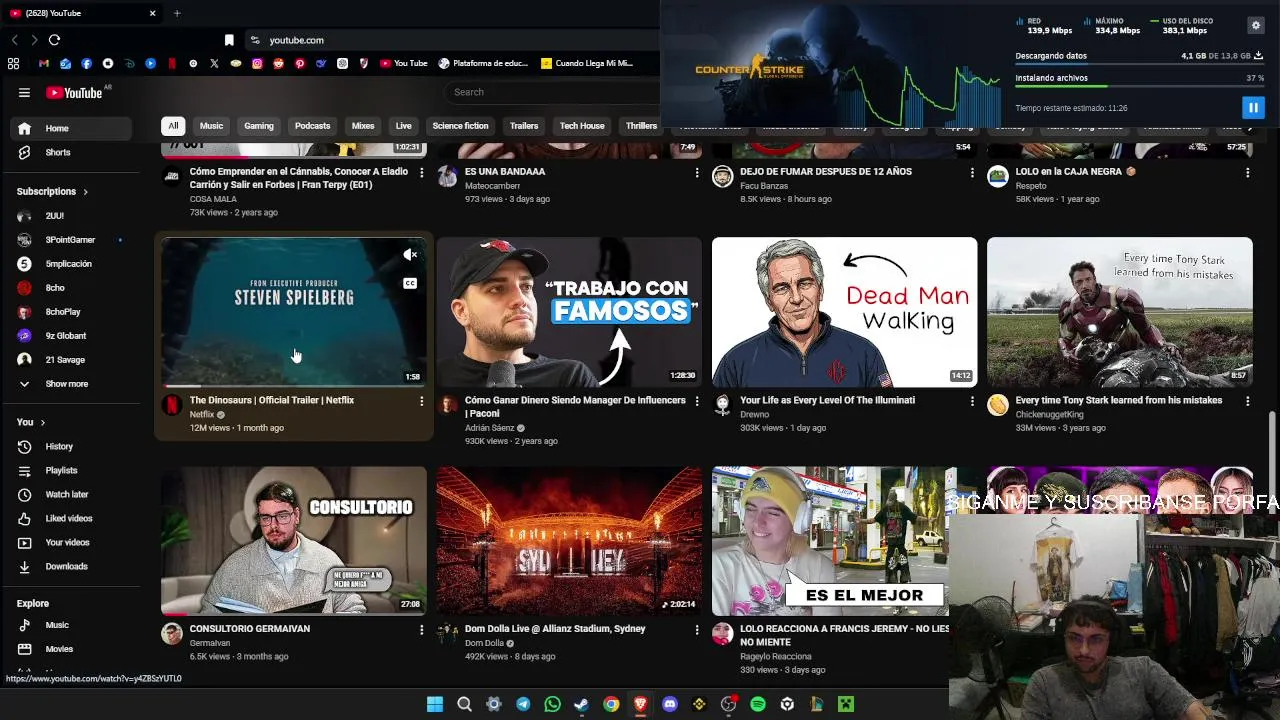Reload the page with the refresh icon
This screenshot has height=720, width=1280.
(x=54, y=40)
